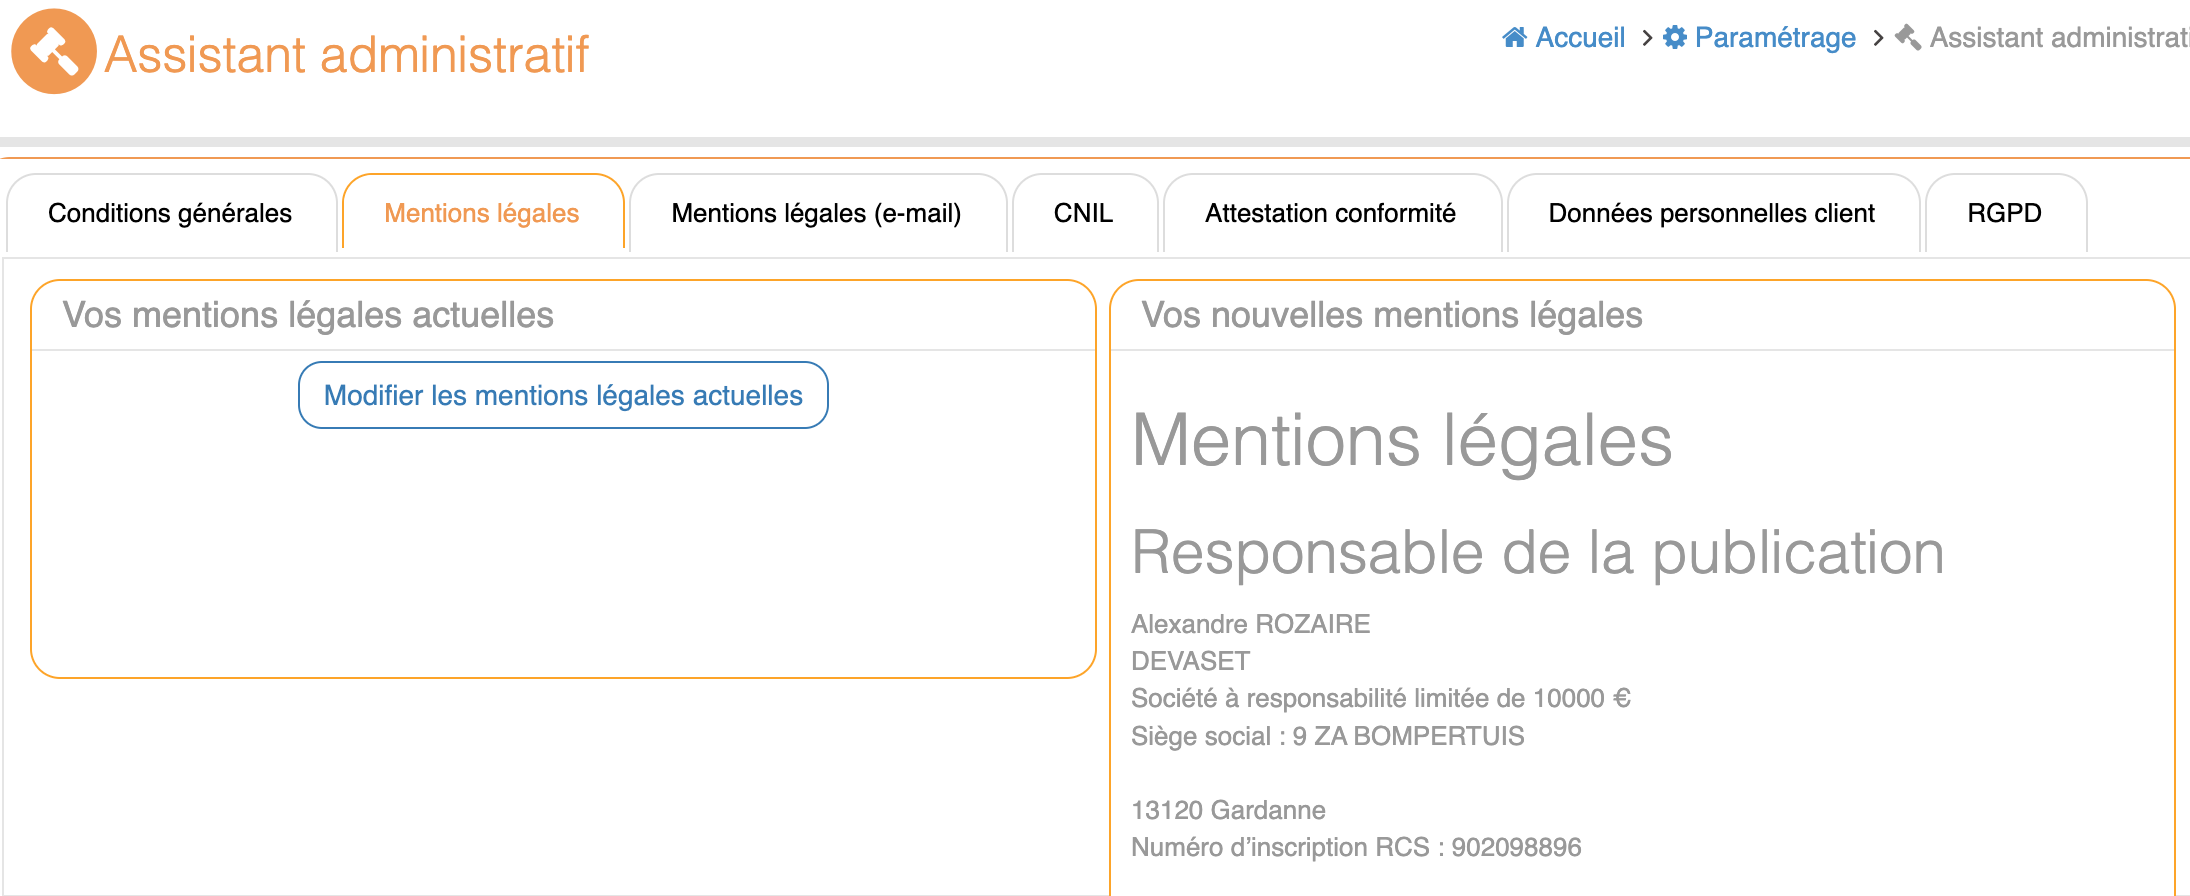The height and width of the screenshot is (896, 2190).
Task: Click the orange gavel logo icon
Action: [x=54, y=52]
